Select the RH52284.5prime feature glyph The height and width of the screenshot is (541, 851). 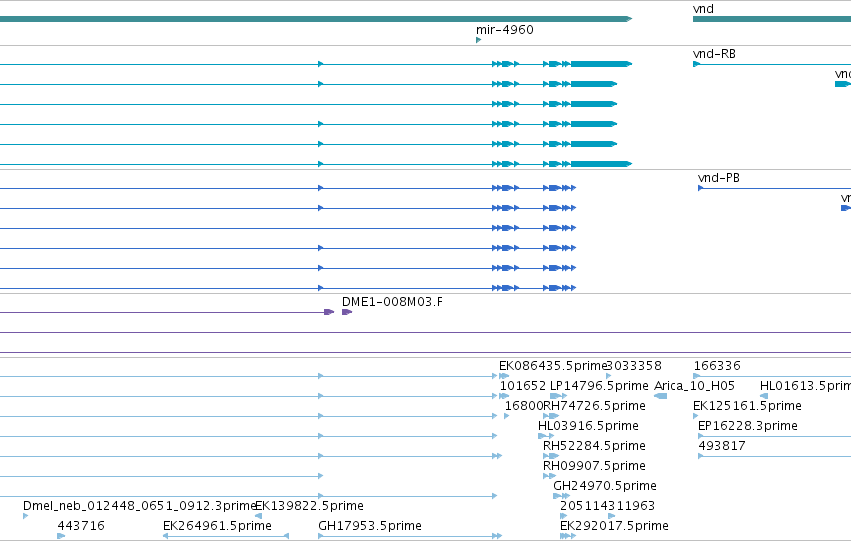pyautogui.click(x=550, y=456)
